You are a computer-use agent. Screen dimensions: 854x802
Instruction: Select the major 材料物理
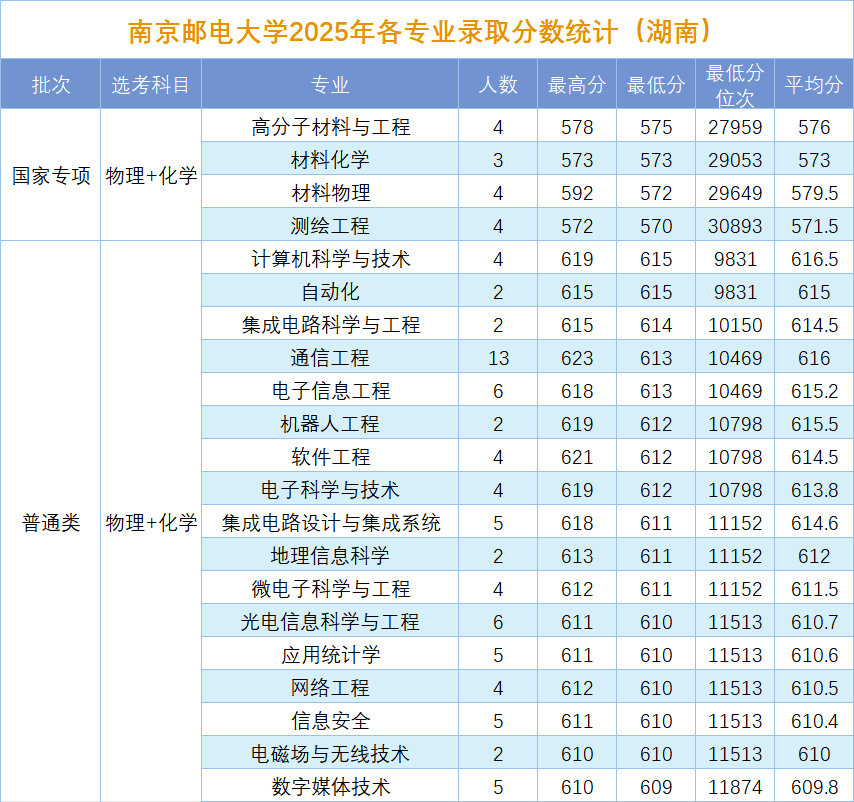tap(330, 193)
